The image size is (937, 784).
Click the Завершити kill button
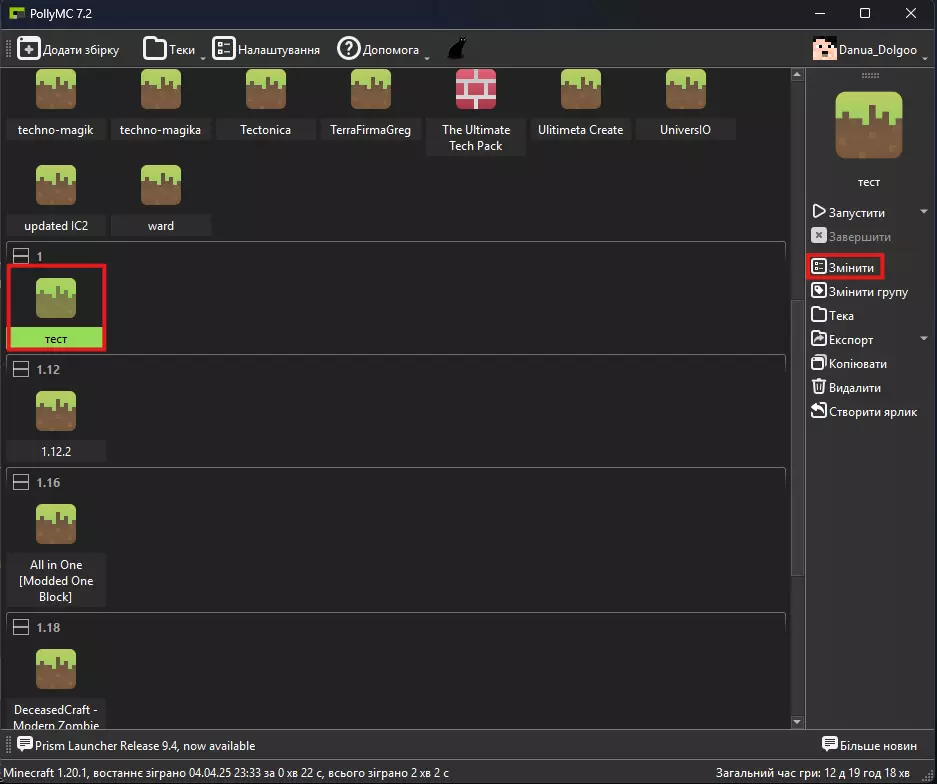[851, 237]
